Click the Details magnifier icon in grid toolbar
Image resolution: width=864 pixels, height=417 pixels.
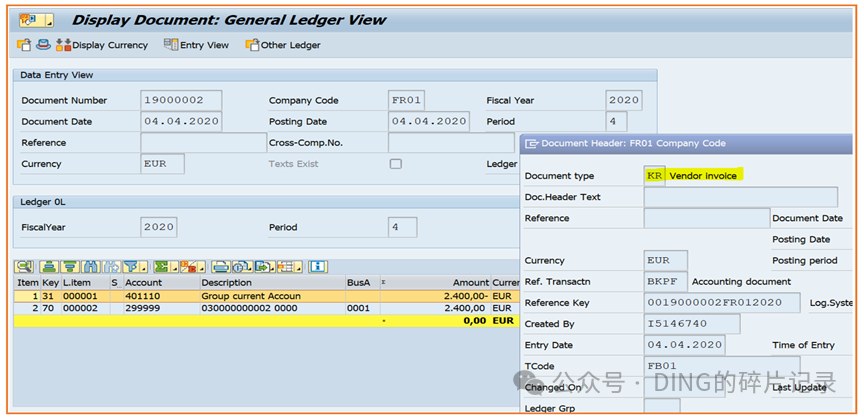[x=24, y=267]
